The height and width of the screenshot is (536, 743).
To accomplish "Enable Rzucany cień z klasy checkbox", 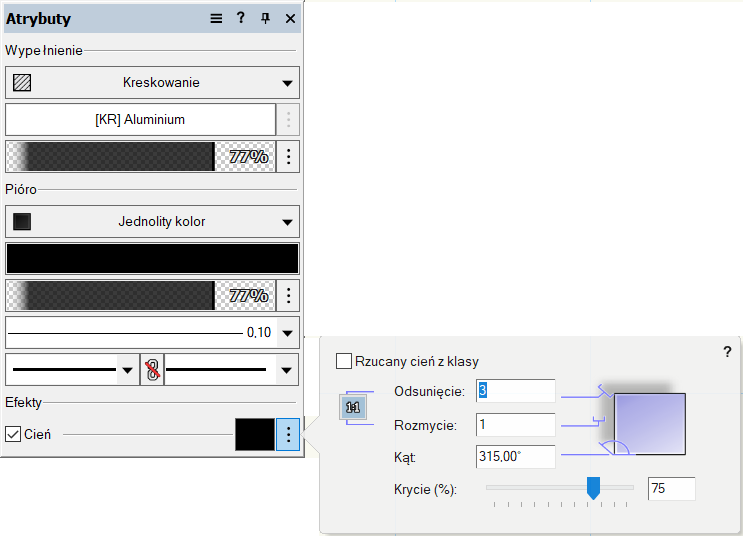I will (345, 361).
